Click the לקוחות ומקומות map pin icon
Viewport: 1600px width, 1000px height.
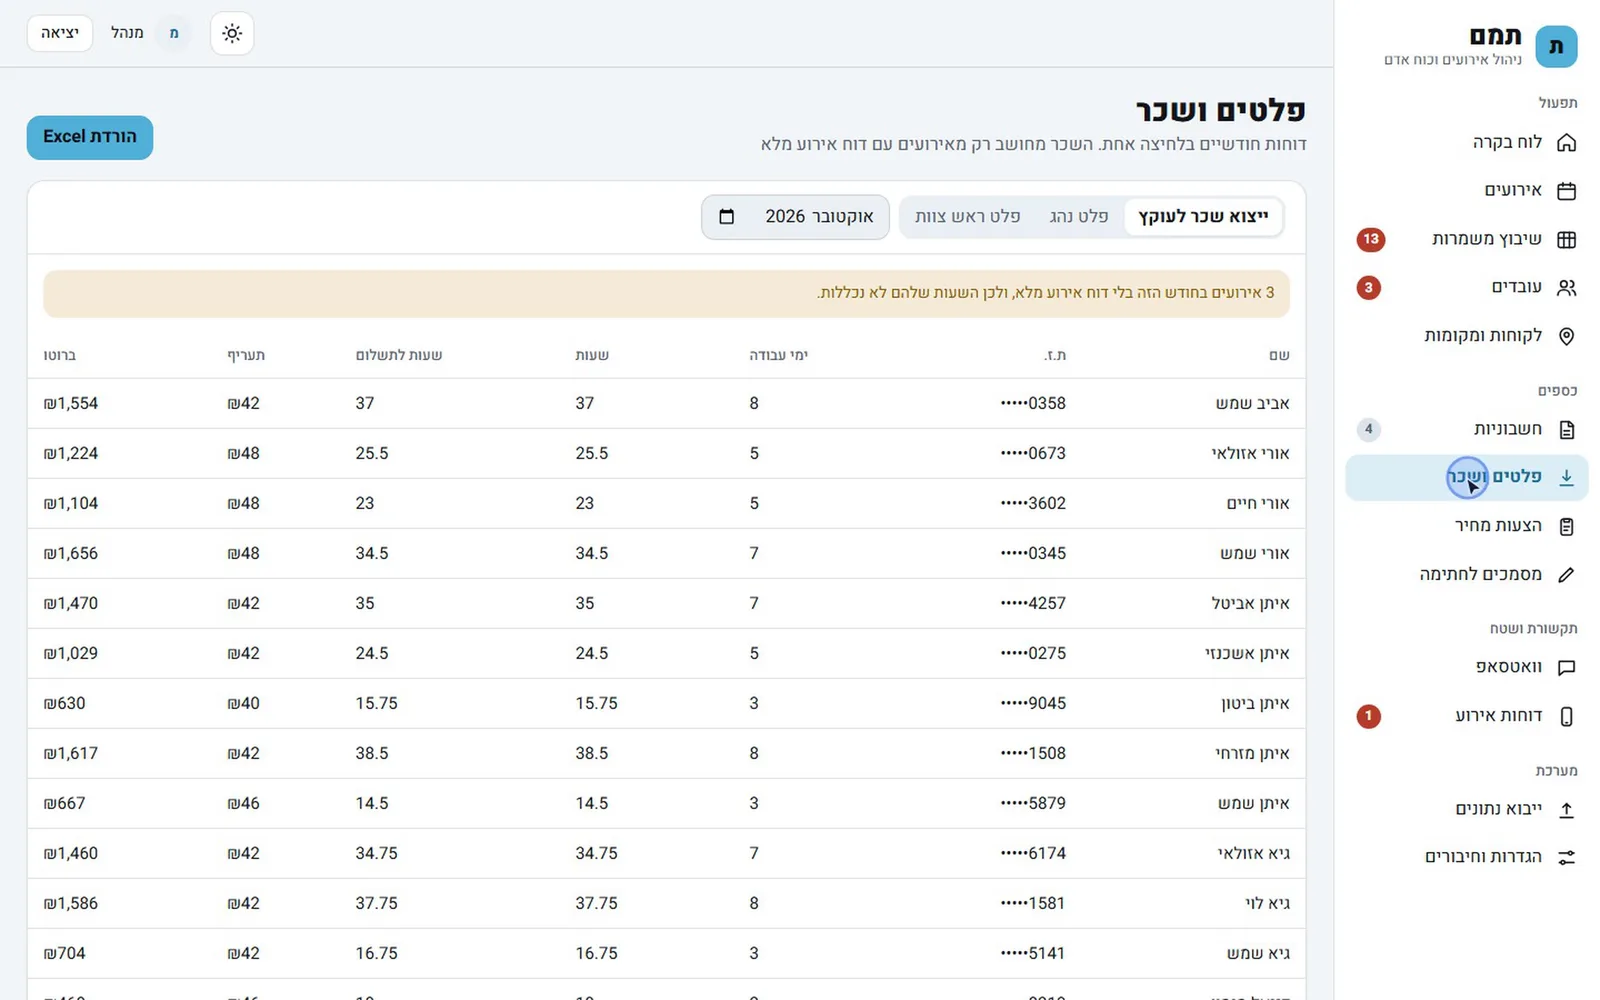1566,336
